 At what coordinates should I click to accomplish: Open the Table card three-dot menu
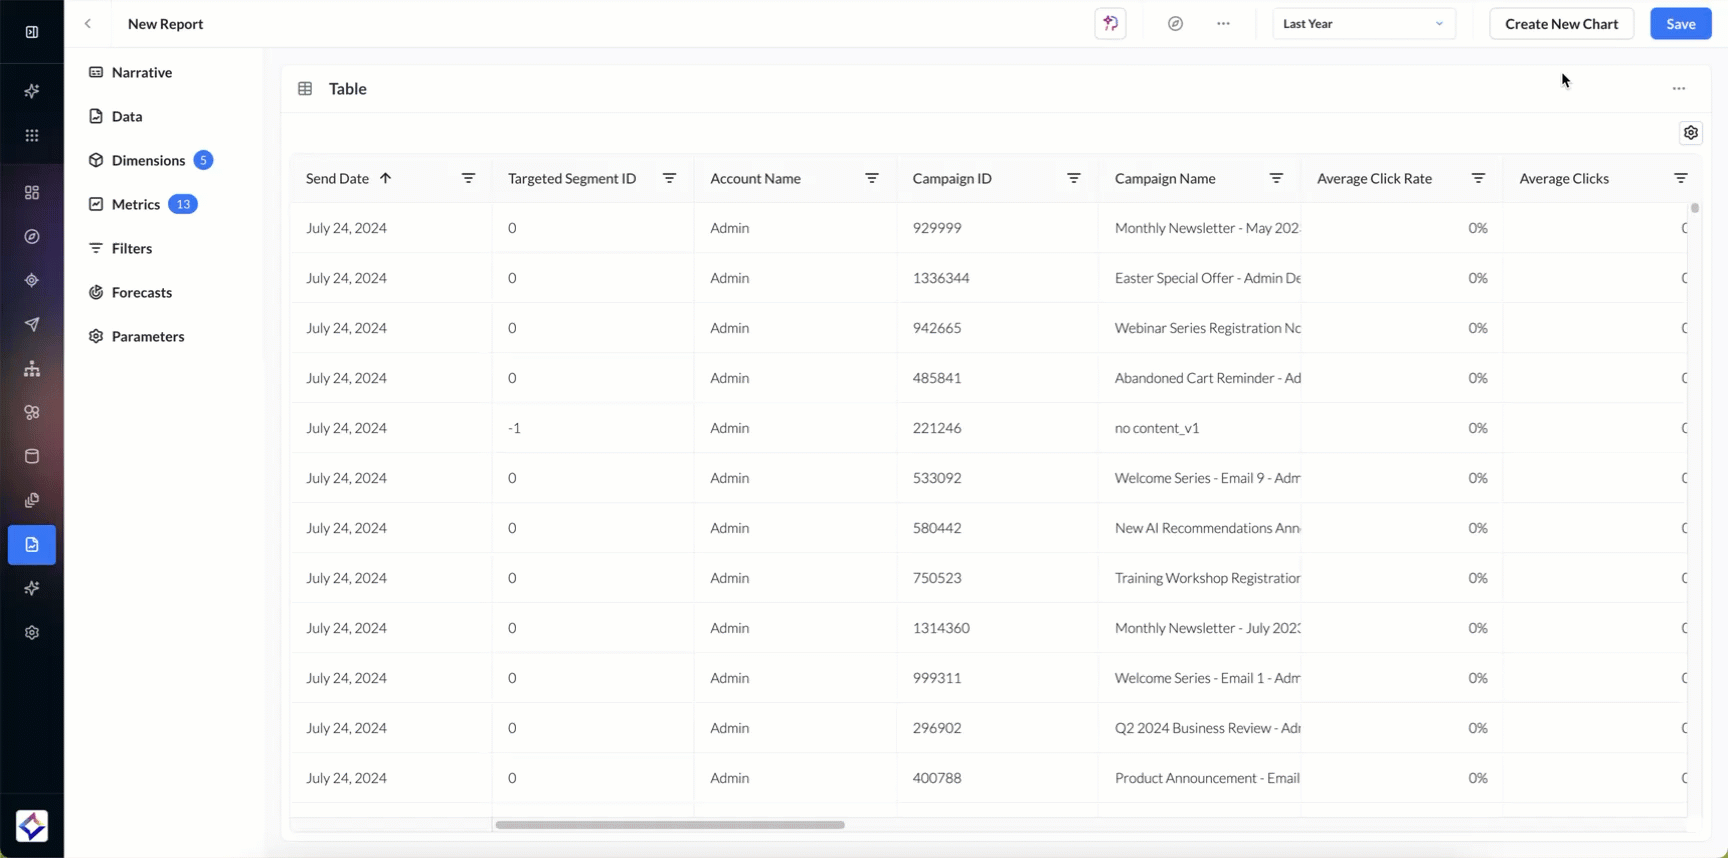1678,89
